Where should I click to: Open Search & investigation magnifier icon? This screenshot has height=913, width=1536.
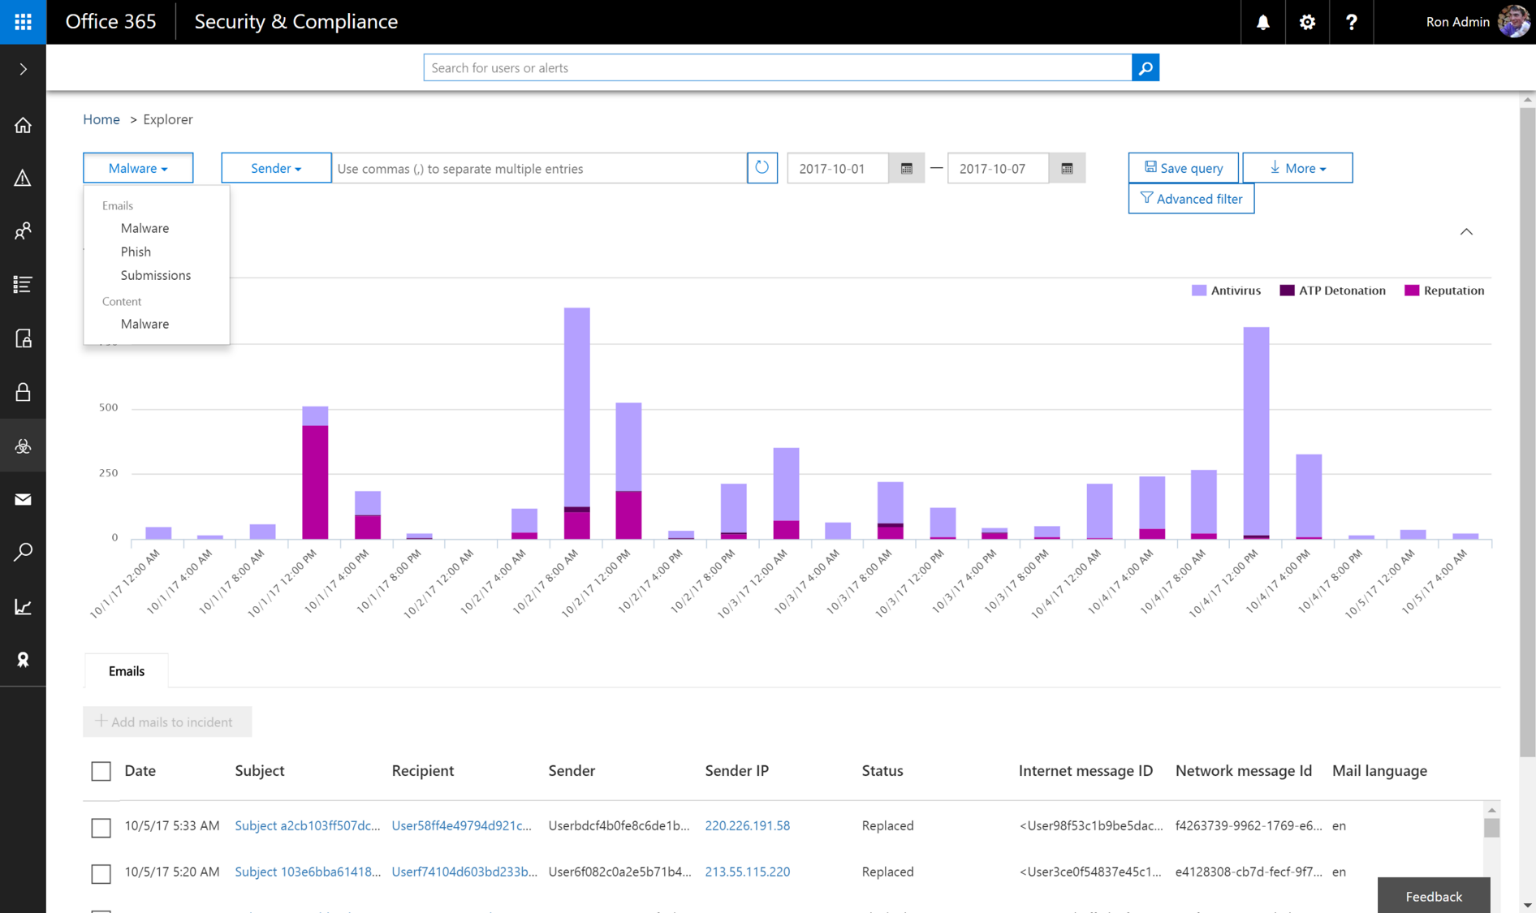tap(22, 551)
